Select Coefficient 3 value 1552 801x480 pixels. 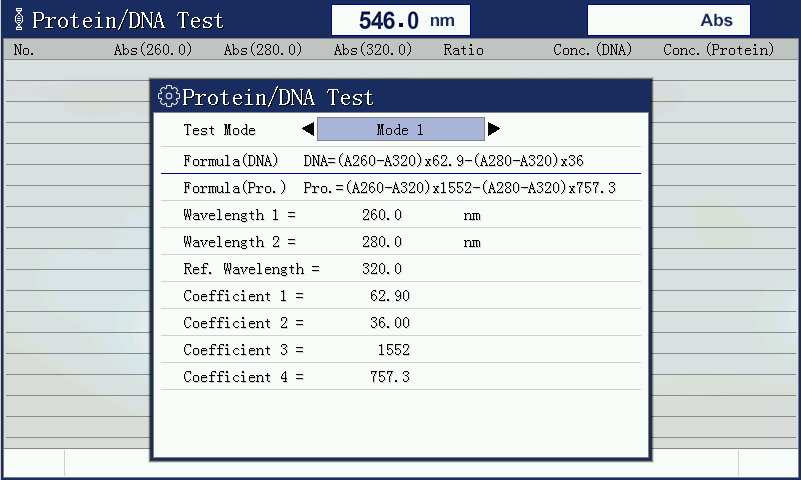point(393,350)
